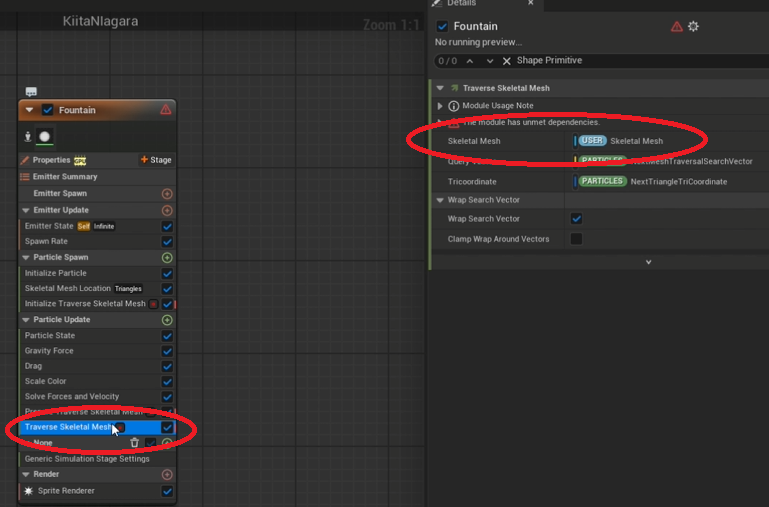The height and width of the screenshot is (507, 769).
Task: Select Generic Simulation Stage Settings
Action: pyautogui.click(x=97, y=459)
